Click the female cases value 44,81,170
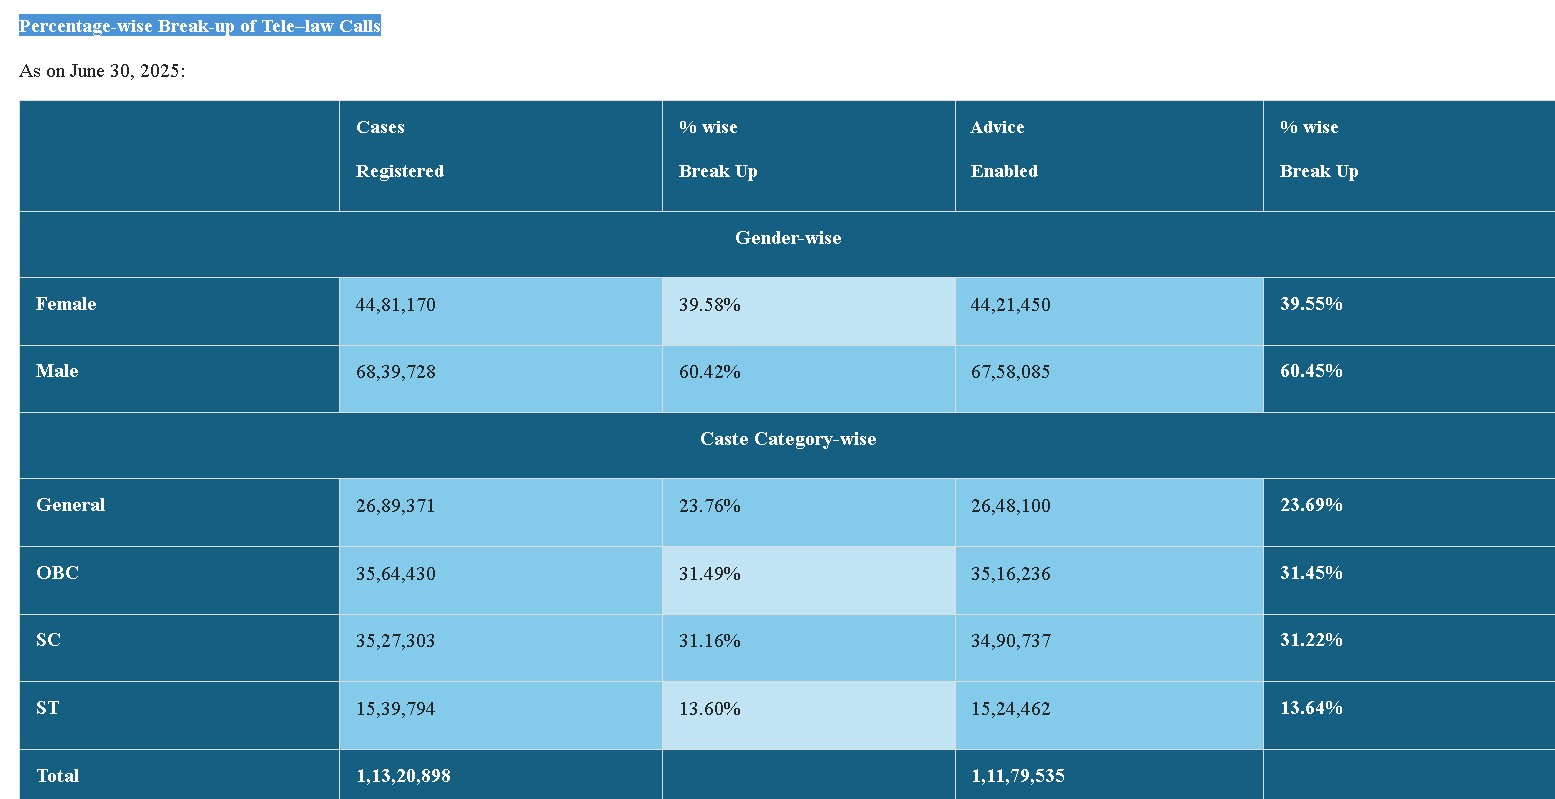The width and height of the screenshot is (1555, 799). pos(396,305)
